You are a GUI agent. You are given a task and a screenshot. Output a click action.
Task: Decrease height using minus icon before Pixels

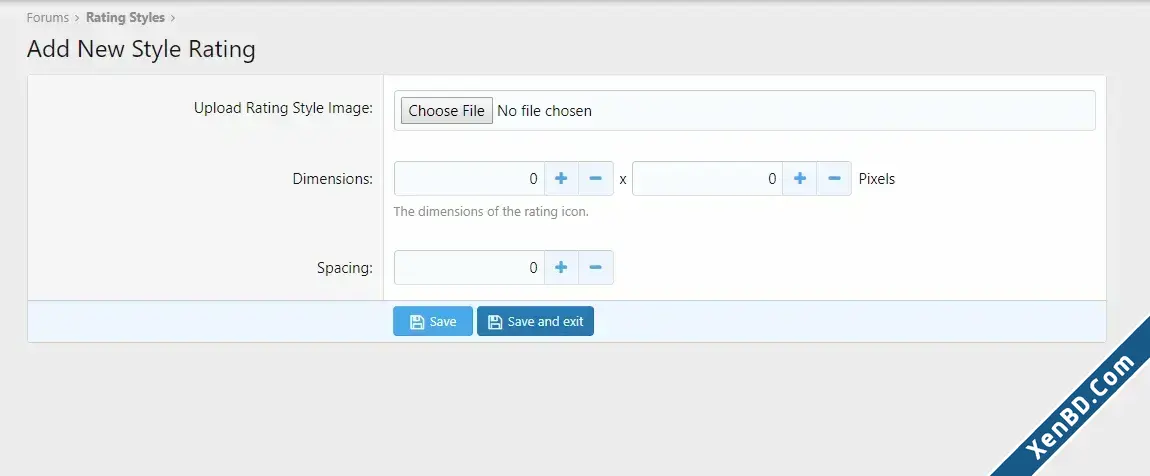[834, 178]
